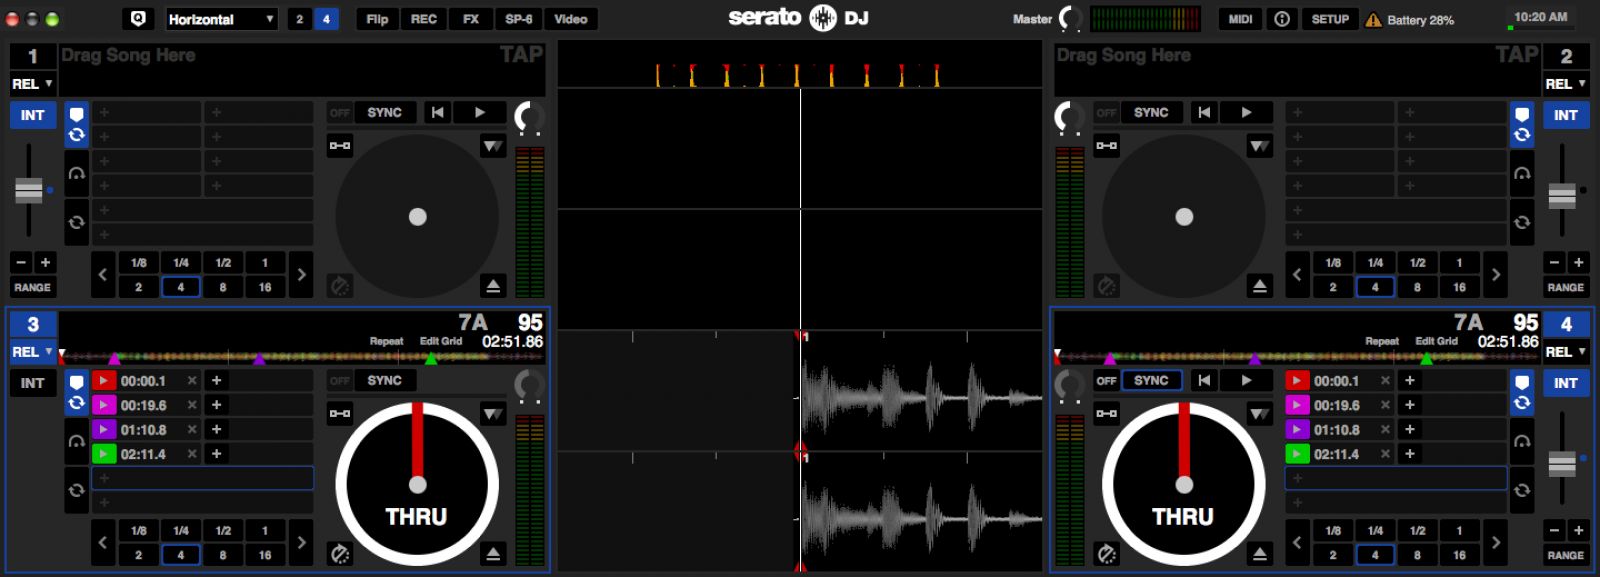This screenshot has width=1600, height=577.
Task: Click the pitch fader on deck 4
Action: [1561, 463]
